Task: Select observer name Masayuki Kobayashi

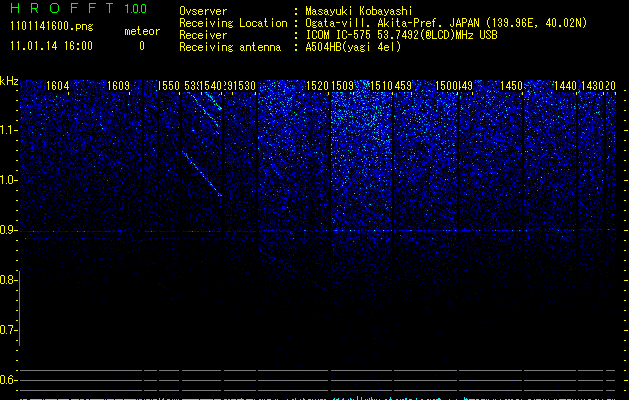Action: (359, 11)
